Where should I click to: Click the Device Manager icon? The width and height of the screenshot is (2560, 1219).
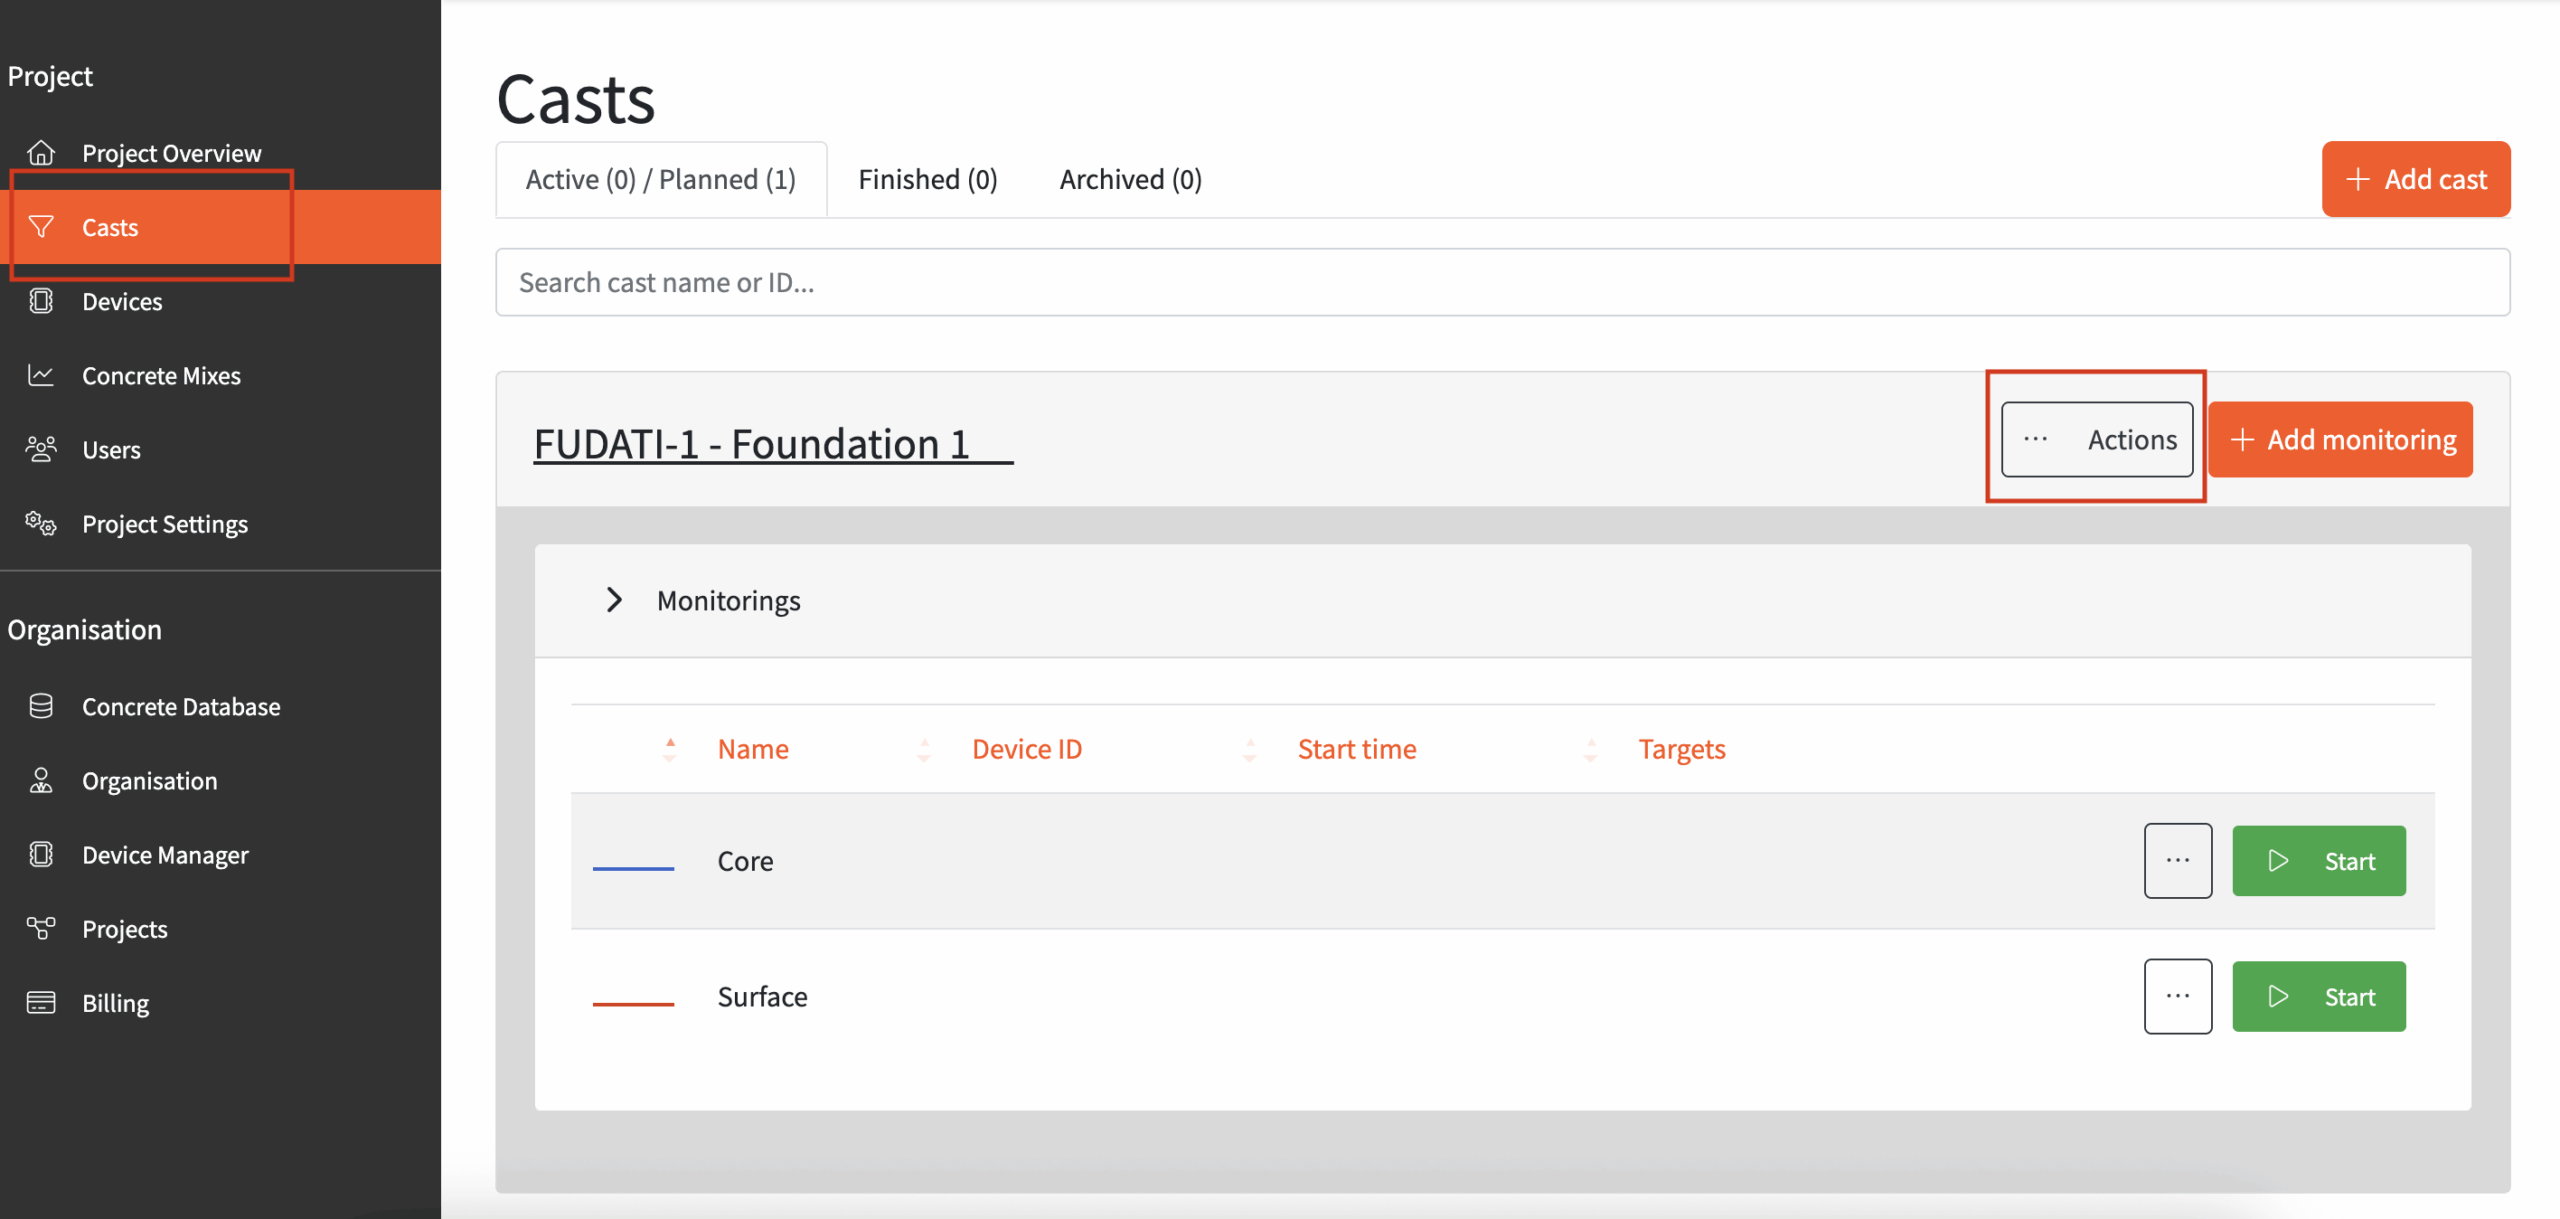point(41,854)
